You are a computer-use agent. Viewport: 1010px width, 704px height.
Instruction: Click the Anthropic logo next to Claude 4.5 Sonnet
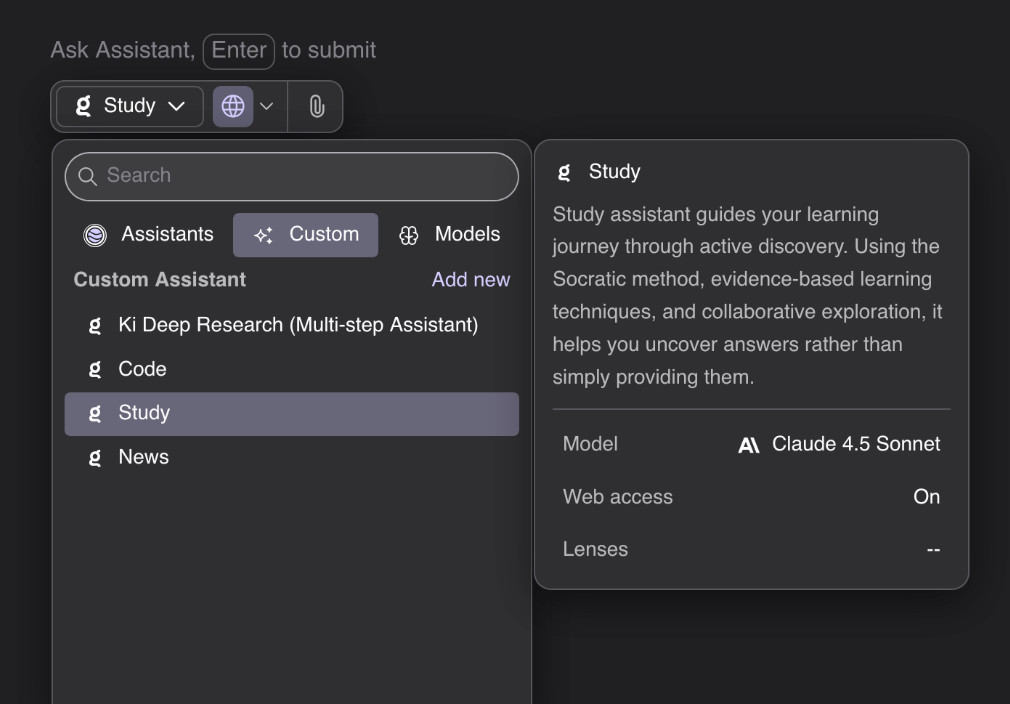(748, 444)
